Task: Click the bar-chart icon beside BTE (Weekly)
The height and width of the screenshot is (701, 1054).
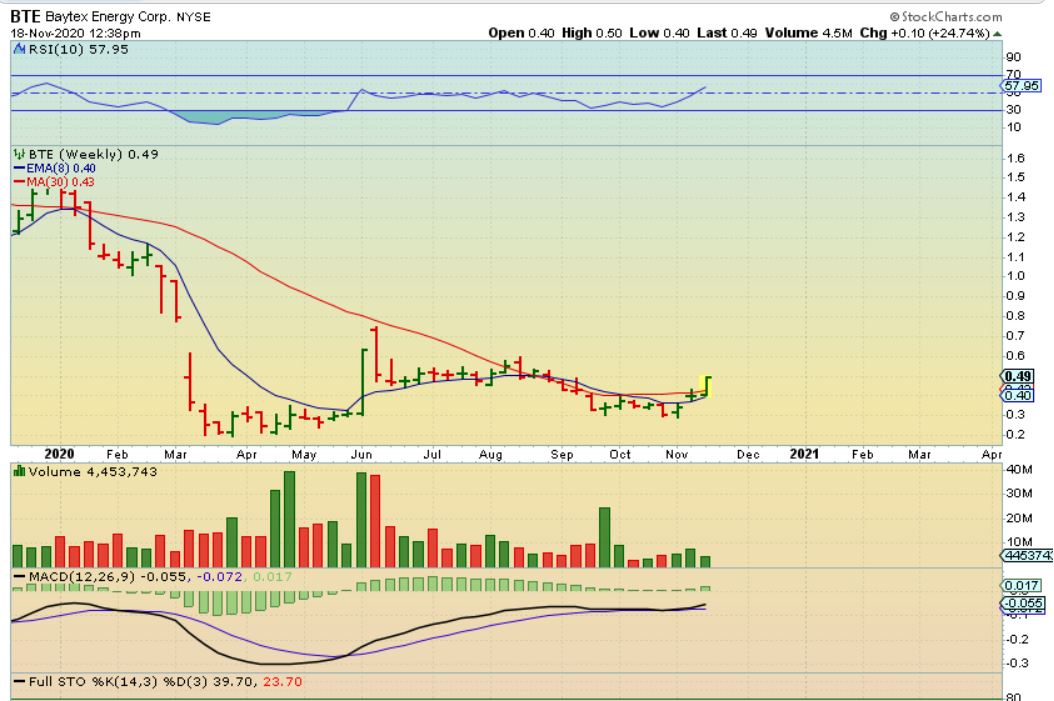Action: click(19, 154)
